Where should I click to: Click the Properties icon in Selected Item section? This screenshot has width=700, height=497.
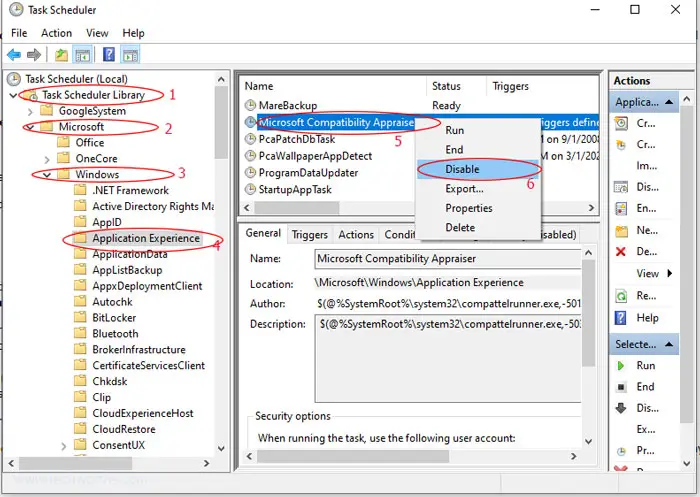tap(621, 451)
